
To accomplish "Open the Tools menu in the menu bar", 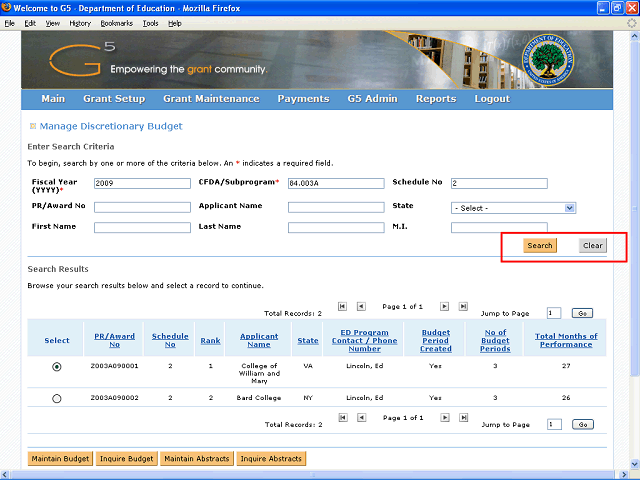I will point(150,23).
